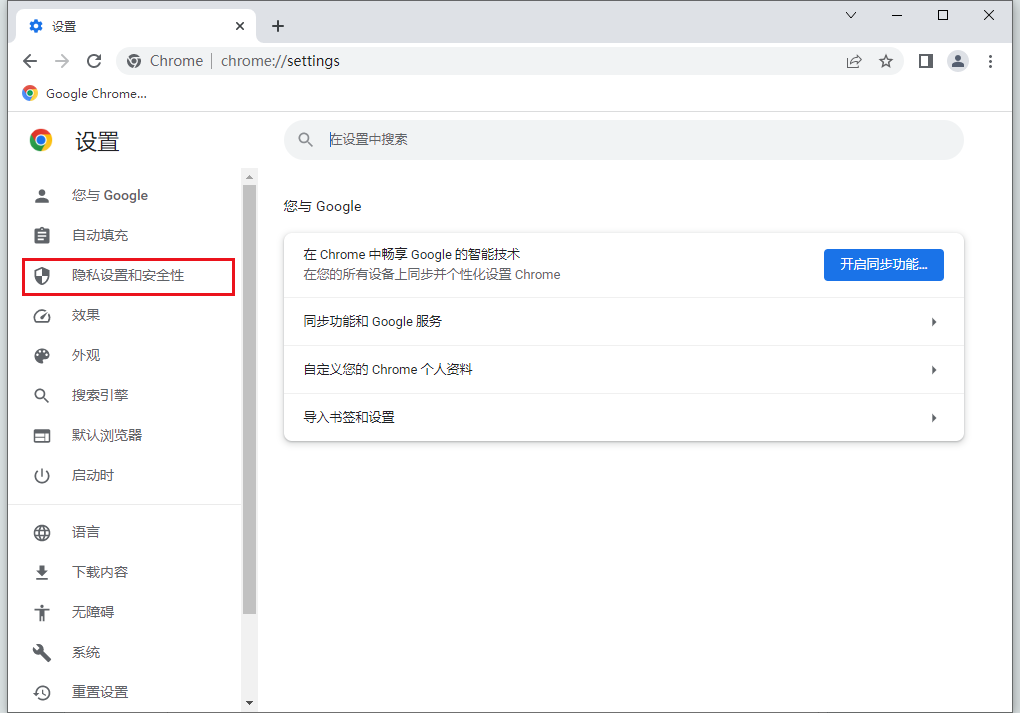Open 下载内容 settings section

[x=99, y=572]
